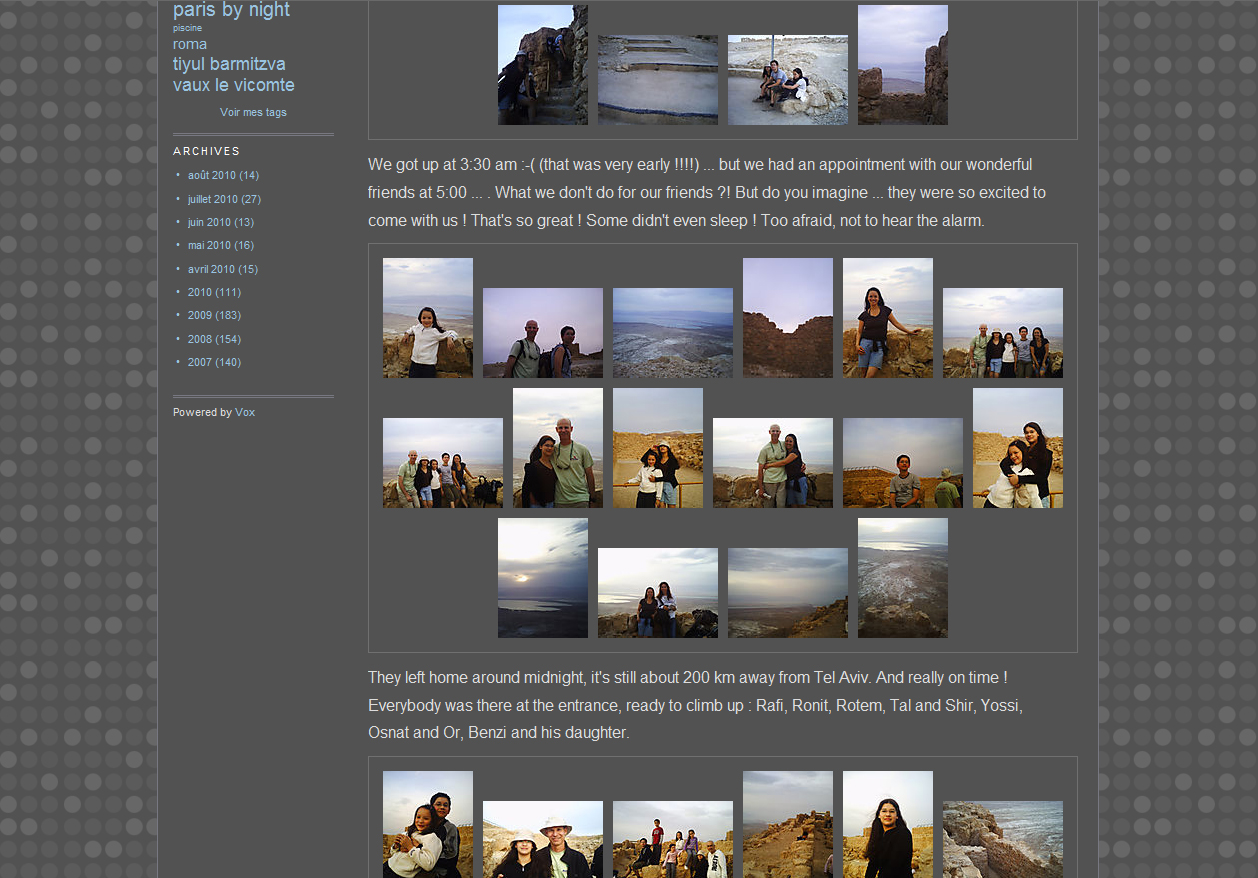View the mai 2010 archive

tap(209, 245)
